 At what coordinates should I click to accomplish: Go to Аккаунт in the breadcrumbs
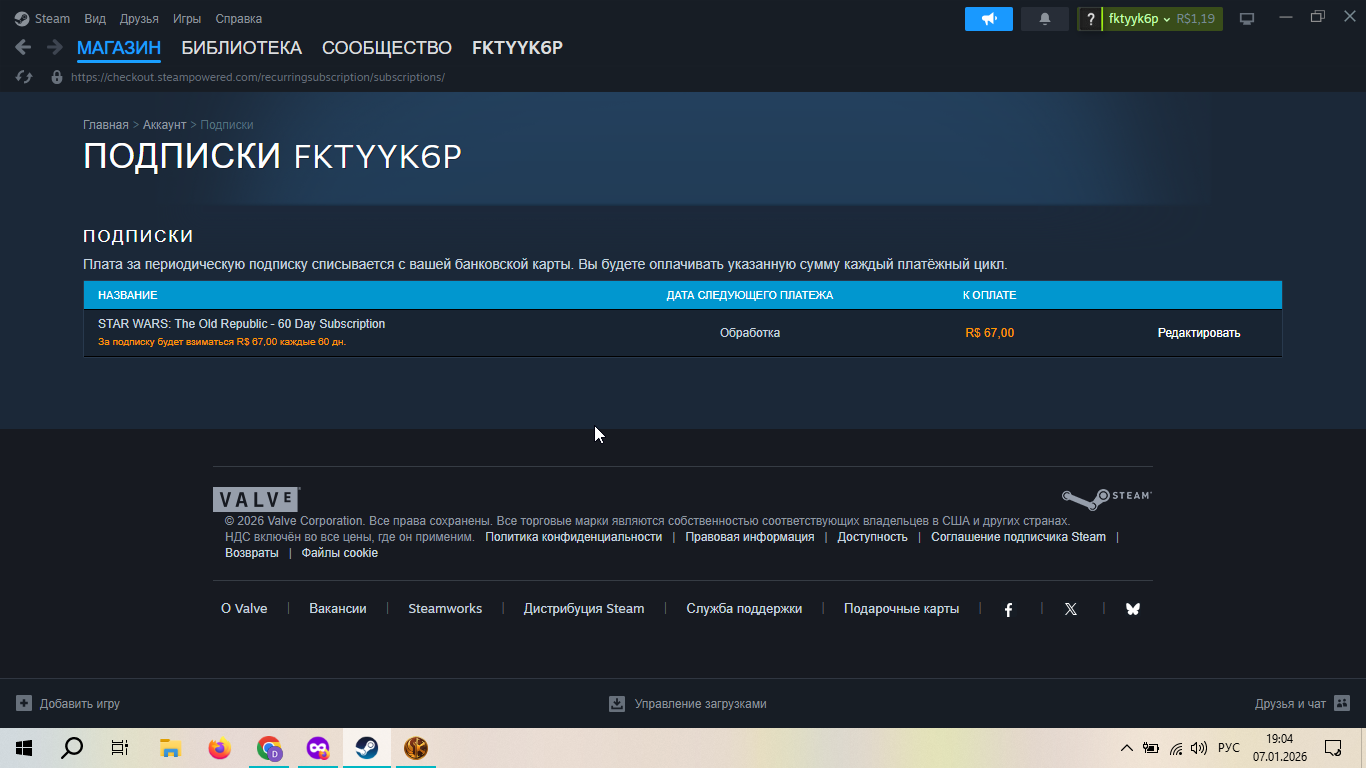pos(164,125)
